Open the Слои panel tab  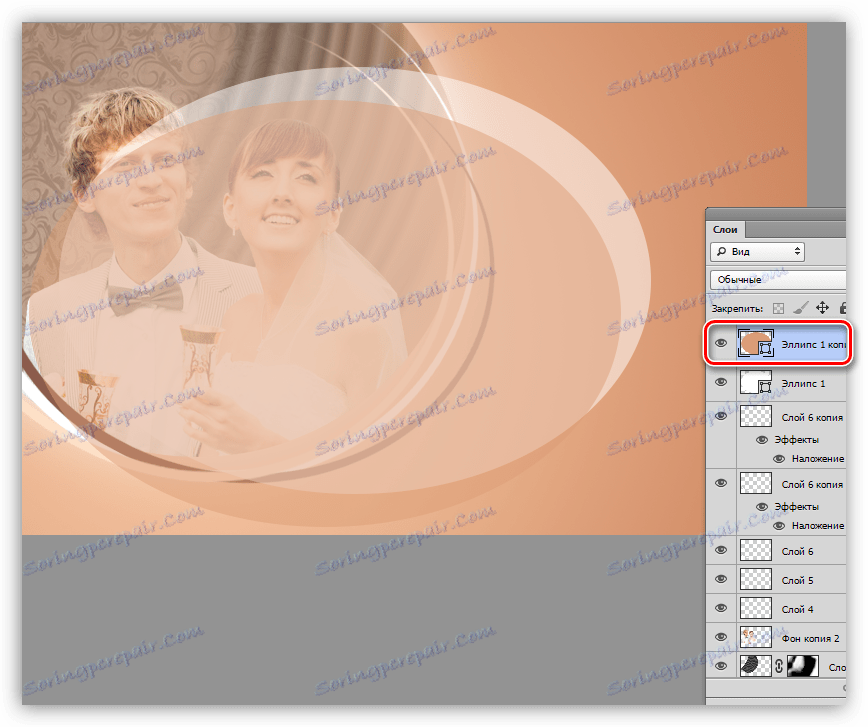pos(725,230)
